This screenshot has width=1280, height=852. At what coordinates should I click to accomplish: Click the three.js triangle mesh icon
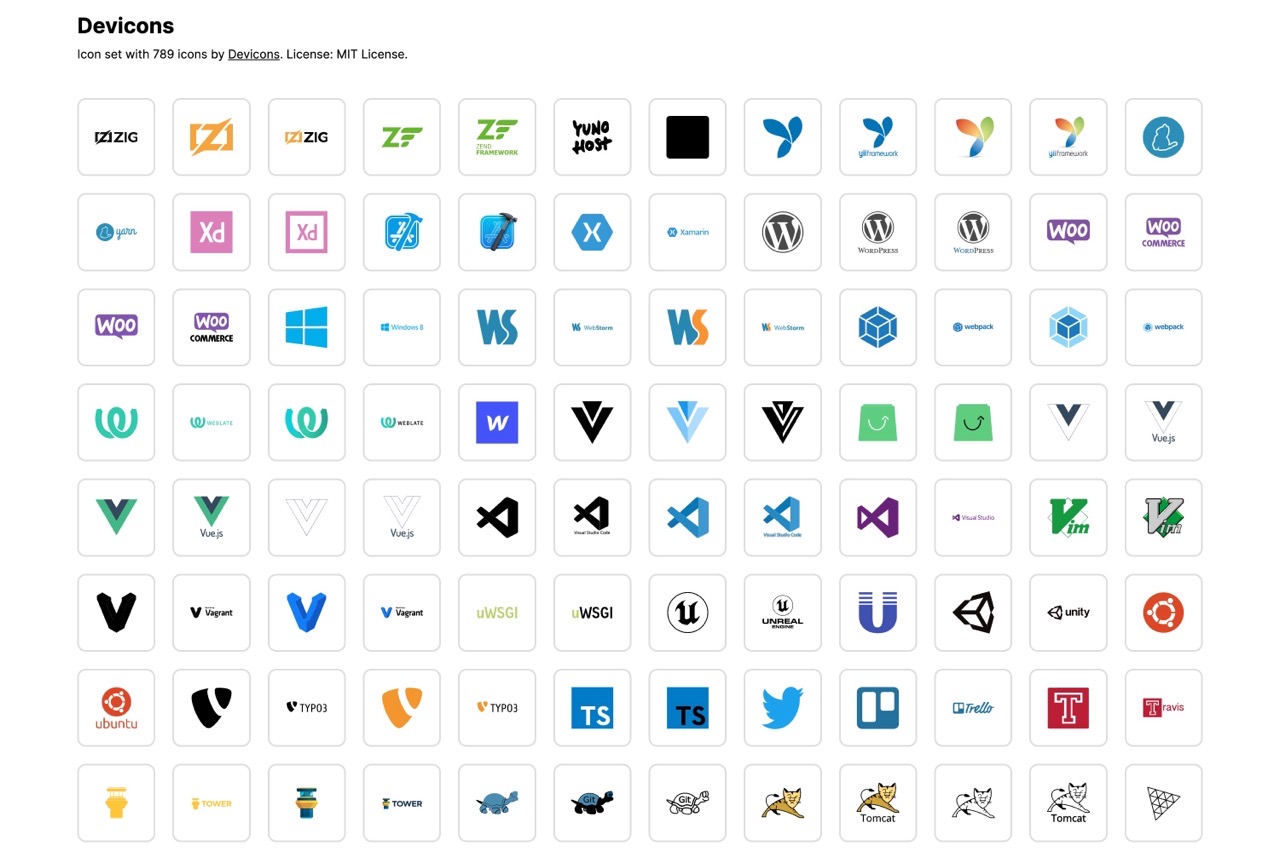click(1164, 803)
